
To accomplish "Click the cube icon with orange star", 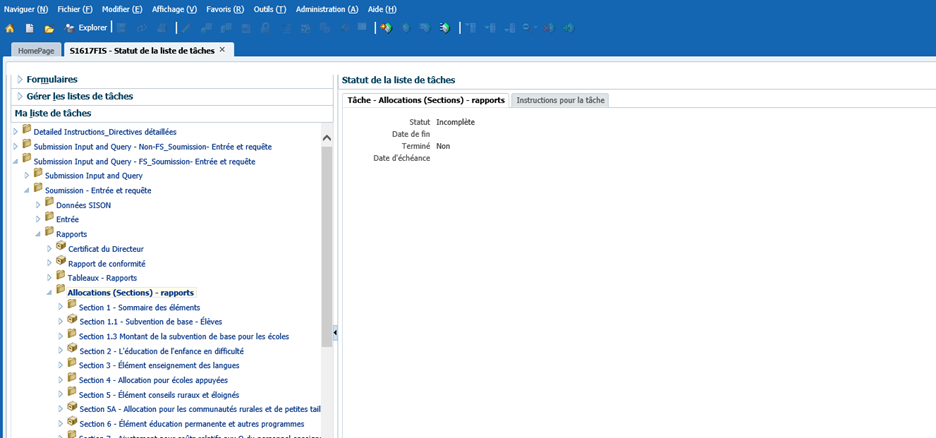I will pos(386,27).
